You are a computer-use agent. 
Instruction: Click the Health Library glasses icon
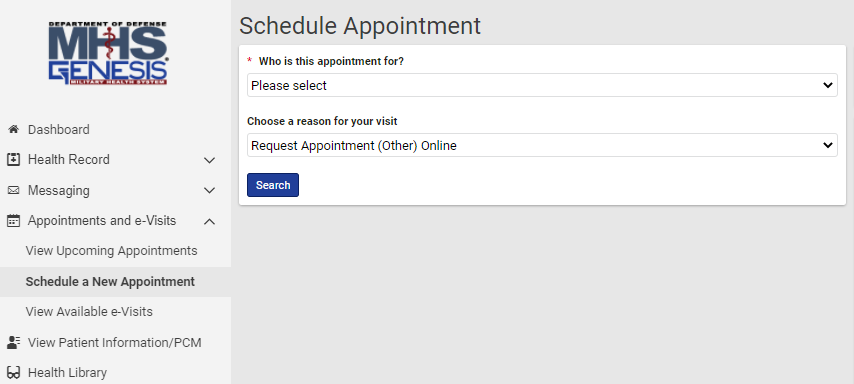point(14,373)
